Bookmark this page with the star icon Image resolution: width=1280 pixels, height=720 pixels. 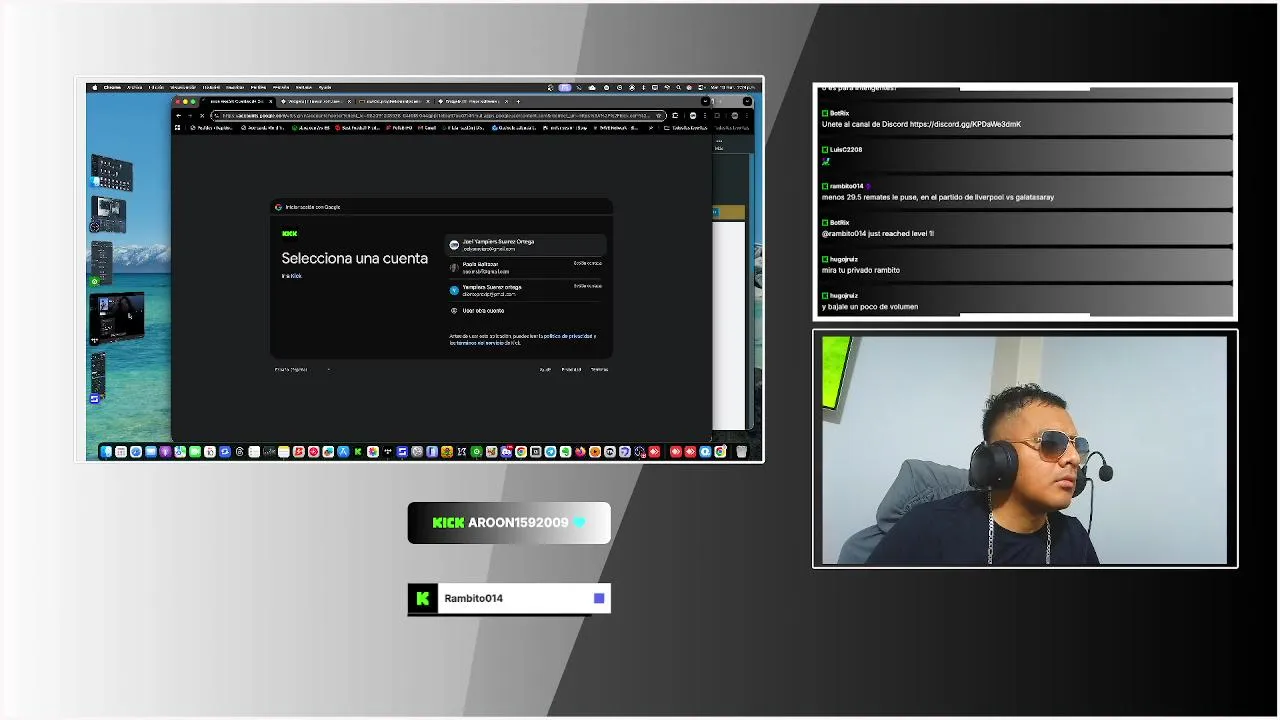tap(659, 115)
